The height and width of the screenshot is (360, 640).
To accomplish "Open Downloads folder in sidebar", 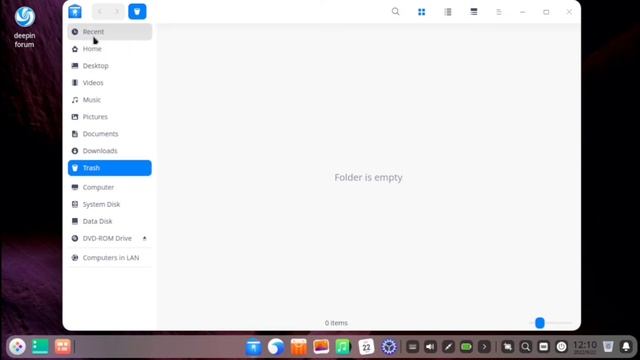I will (x=109, y=151).
